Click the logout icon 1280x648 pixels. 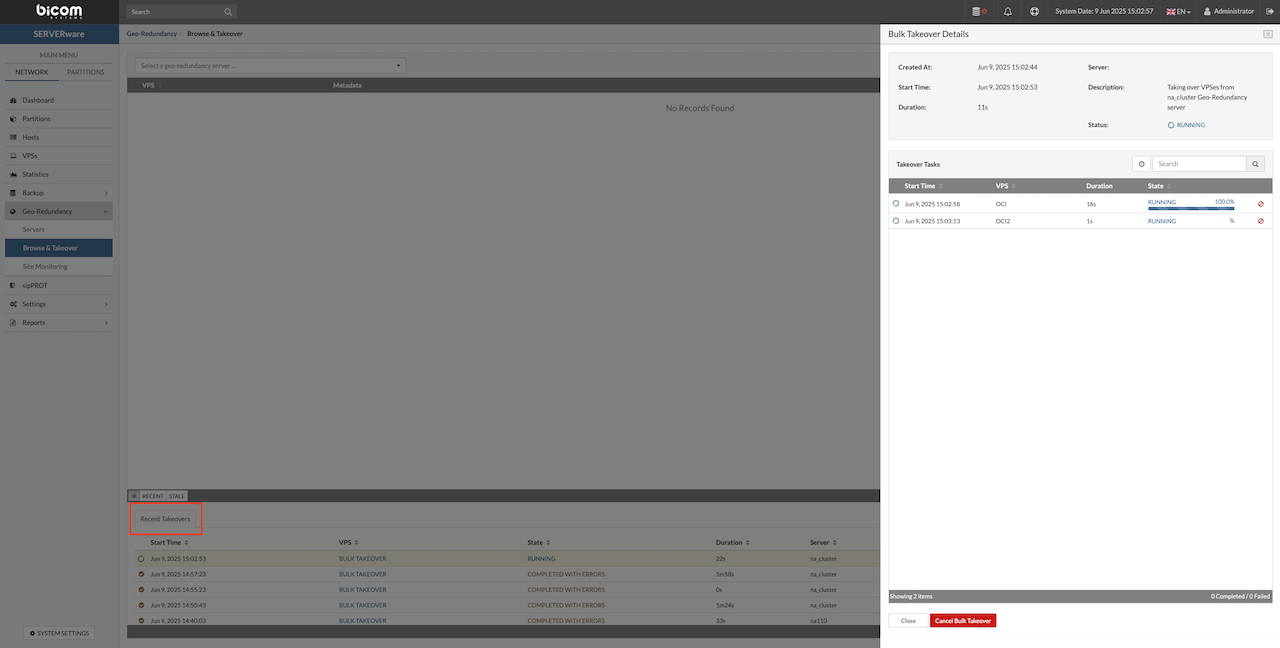(1269, 12)
